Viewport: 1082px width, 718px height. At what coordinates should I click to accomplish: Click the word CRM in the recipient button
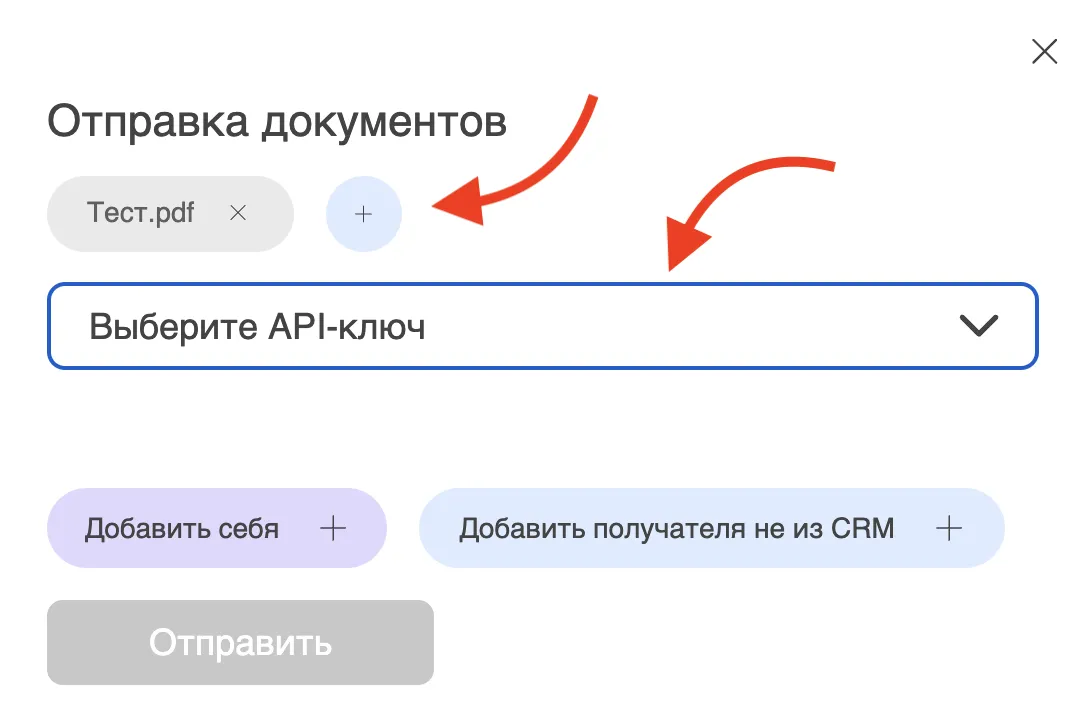(862, 528)
